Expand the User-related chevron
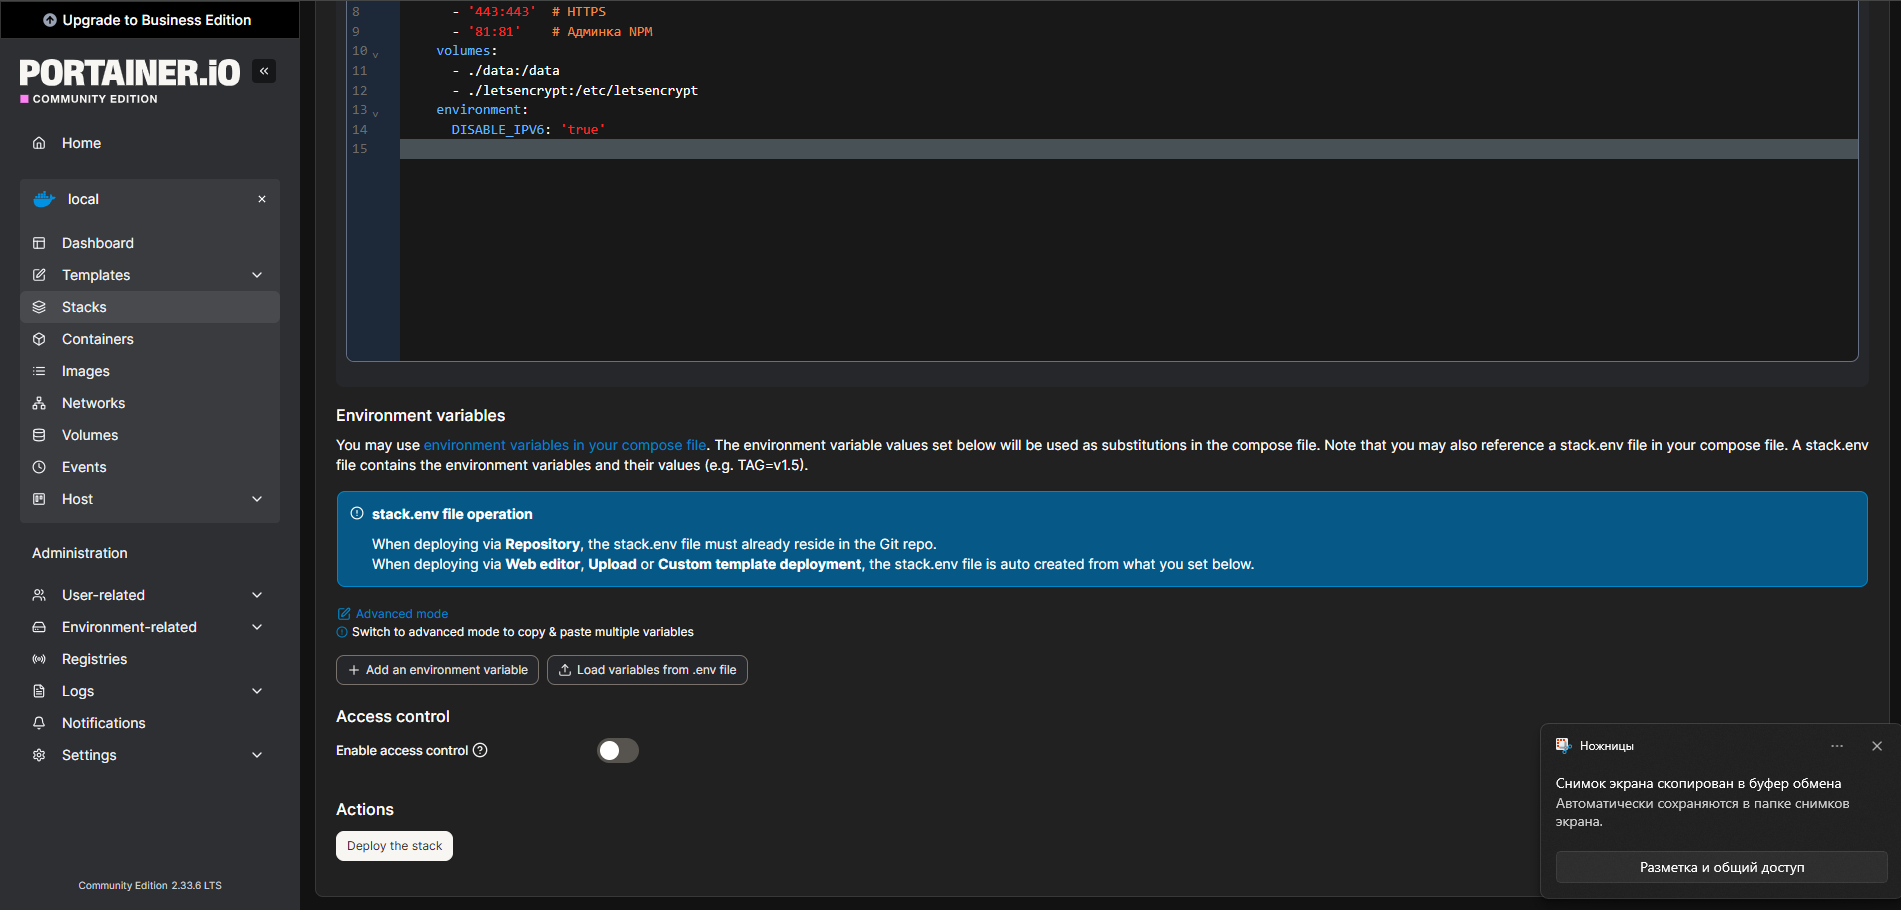1901x910 pixels. click(257, 595)
